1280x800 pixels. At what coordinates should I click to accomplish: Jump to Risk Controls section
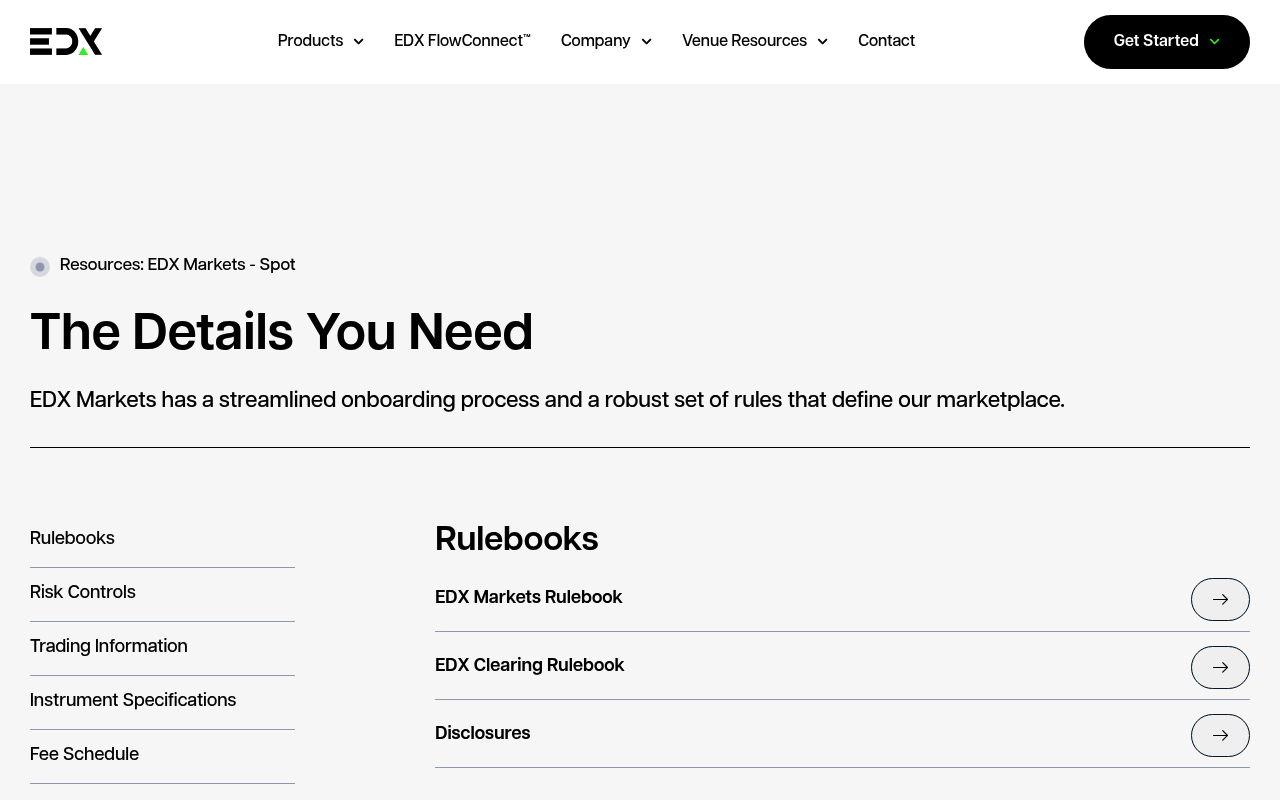click(x=82, y=592)
